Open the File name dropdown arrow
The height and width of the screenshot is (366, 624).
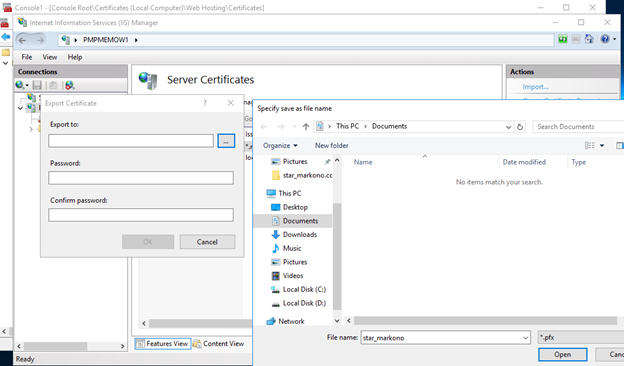point(525,338)
